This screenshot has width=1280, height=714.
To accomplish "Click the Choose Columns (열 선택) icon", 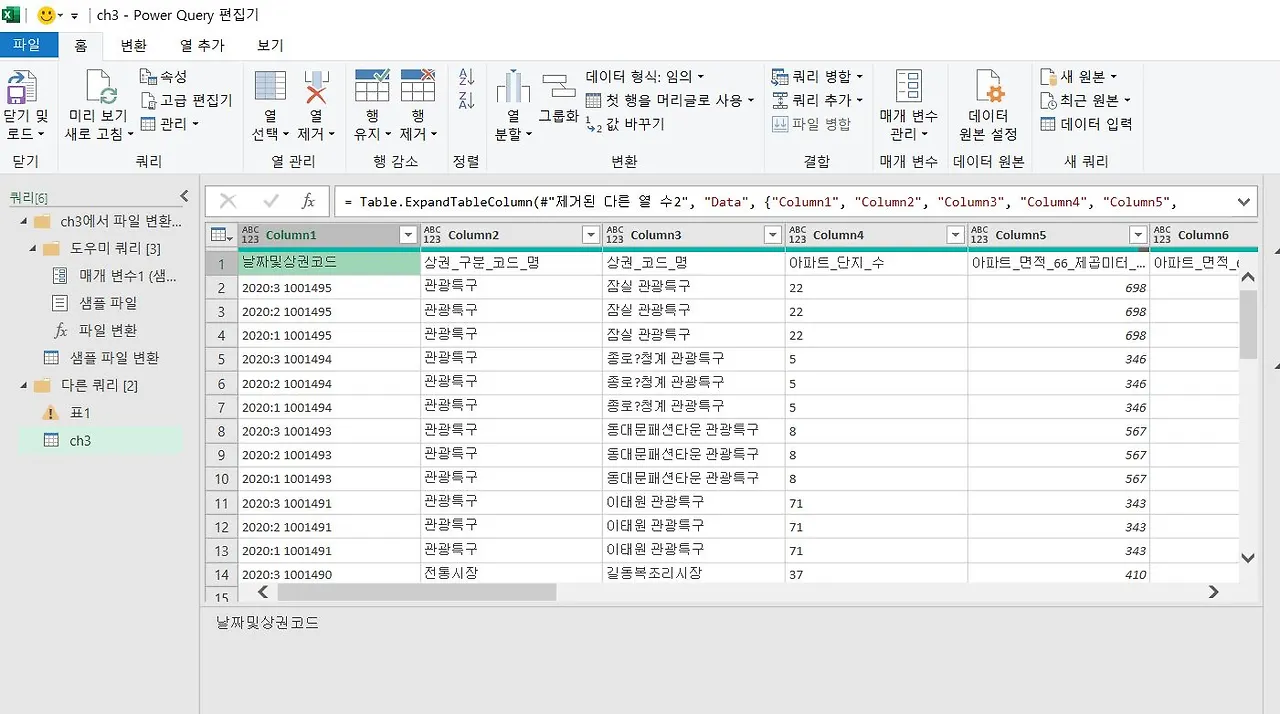I will (x=270, y=87).
